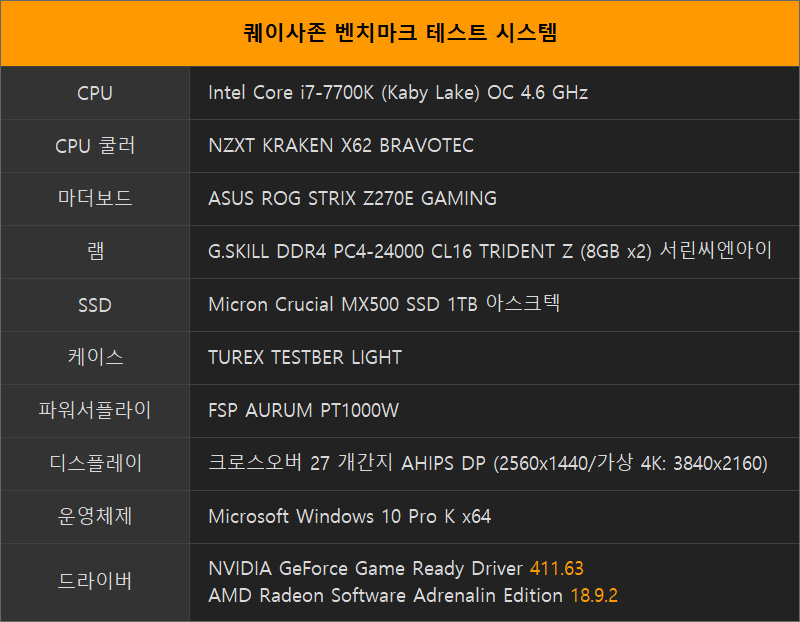Click the '디스플레이' row label
This screenshot has width=800, height=622.
pos(95,463)
